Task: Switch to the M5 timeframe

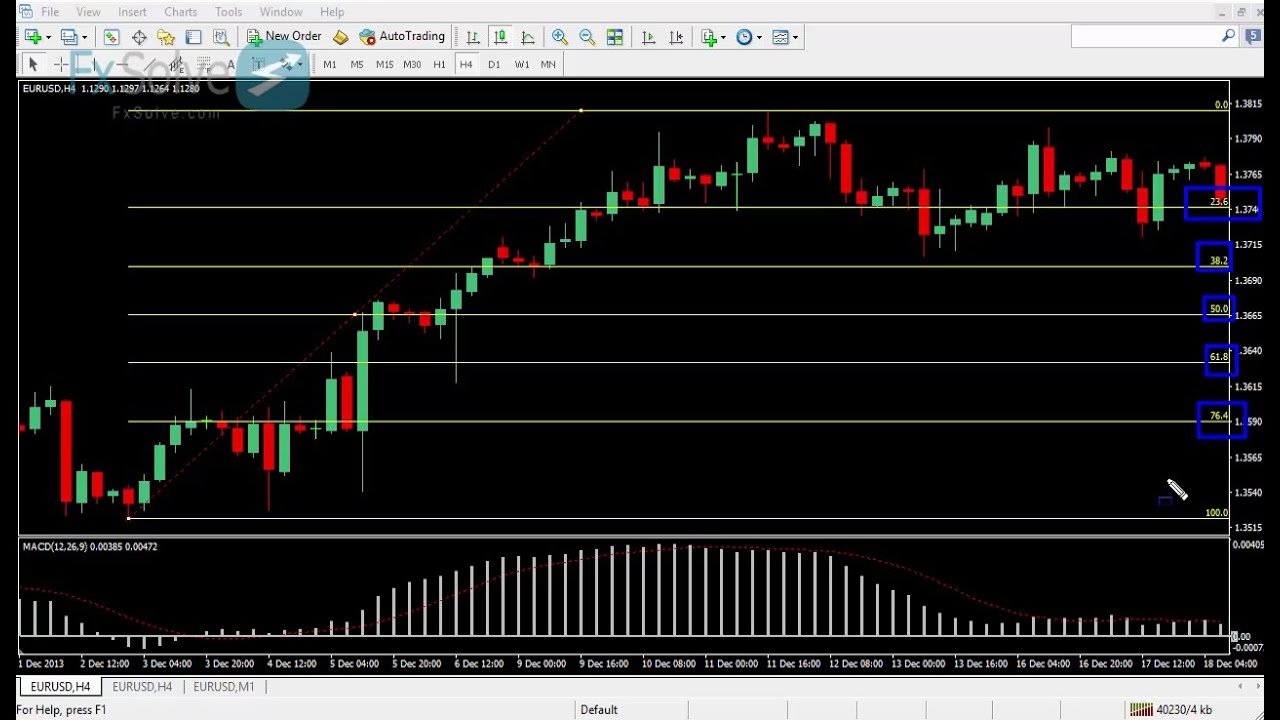Action: (357, 64)
